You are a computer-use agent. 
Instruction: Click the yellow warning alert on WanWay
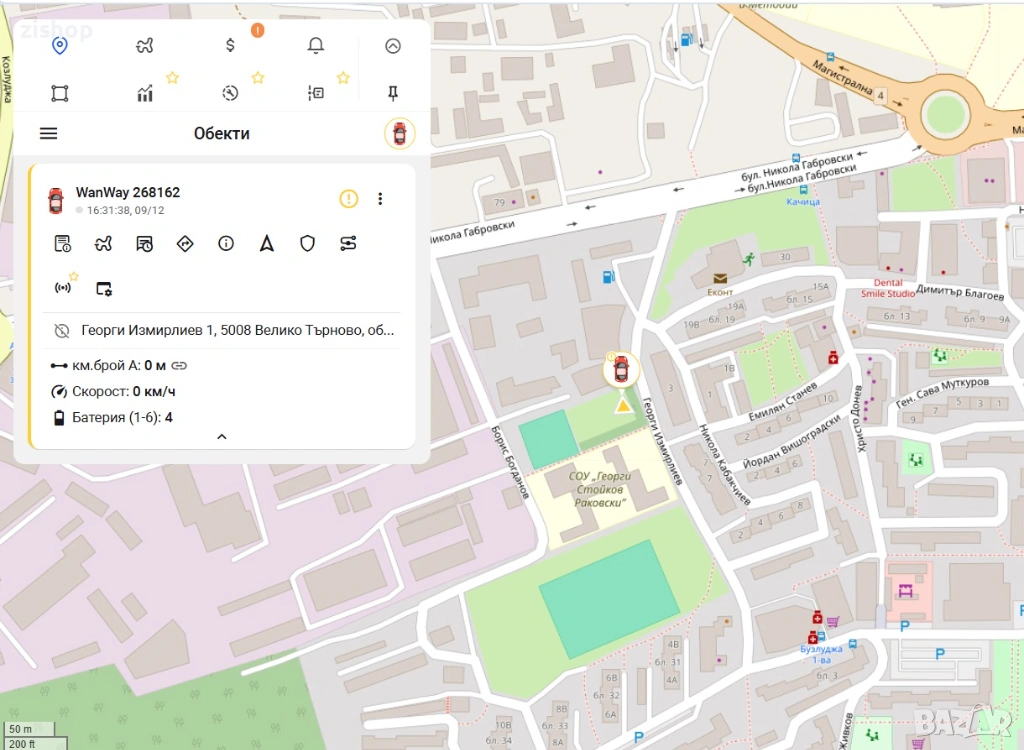(348, 199)
